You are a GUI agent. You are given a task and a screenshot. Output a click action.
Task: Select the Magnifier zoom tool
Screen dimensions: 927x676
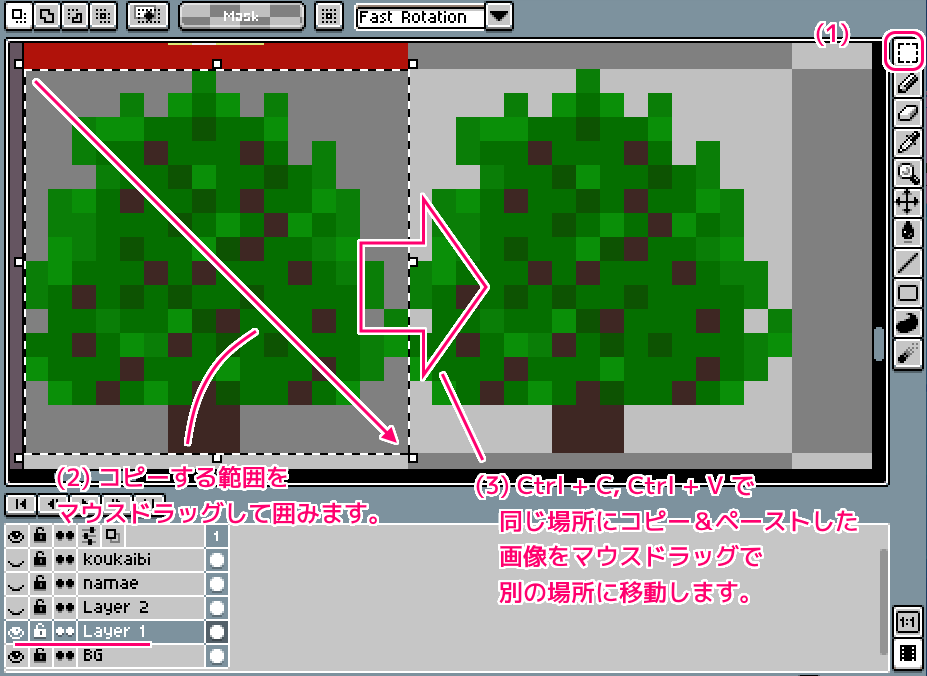click(x=908, y=171)
